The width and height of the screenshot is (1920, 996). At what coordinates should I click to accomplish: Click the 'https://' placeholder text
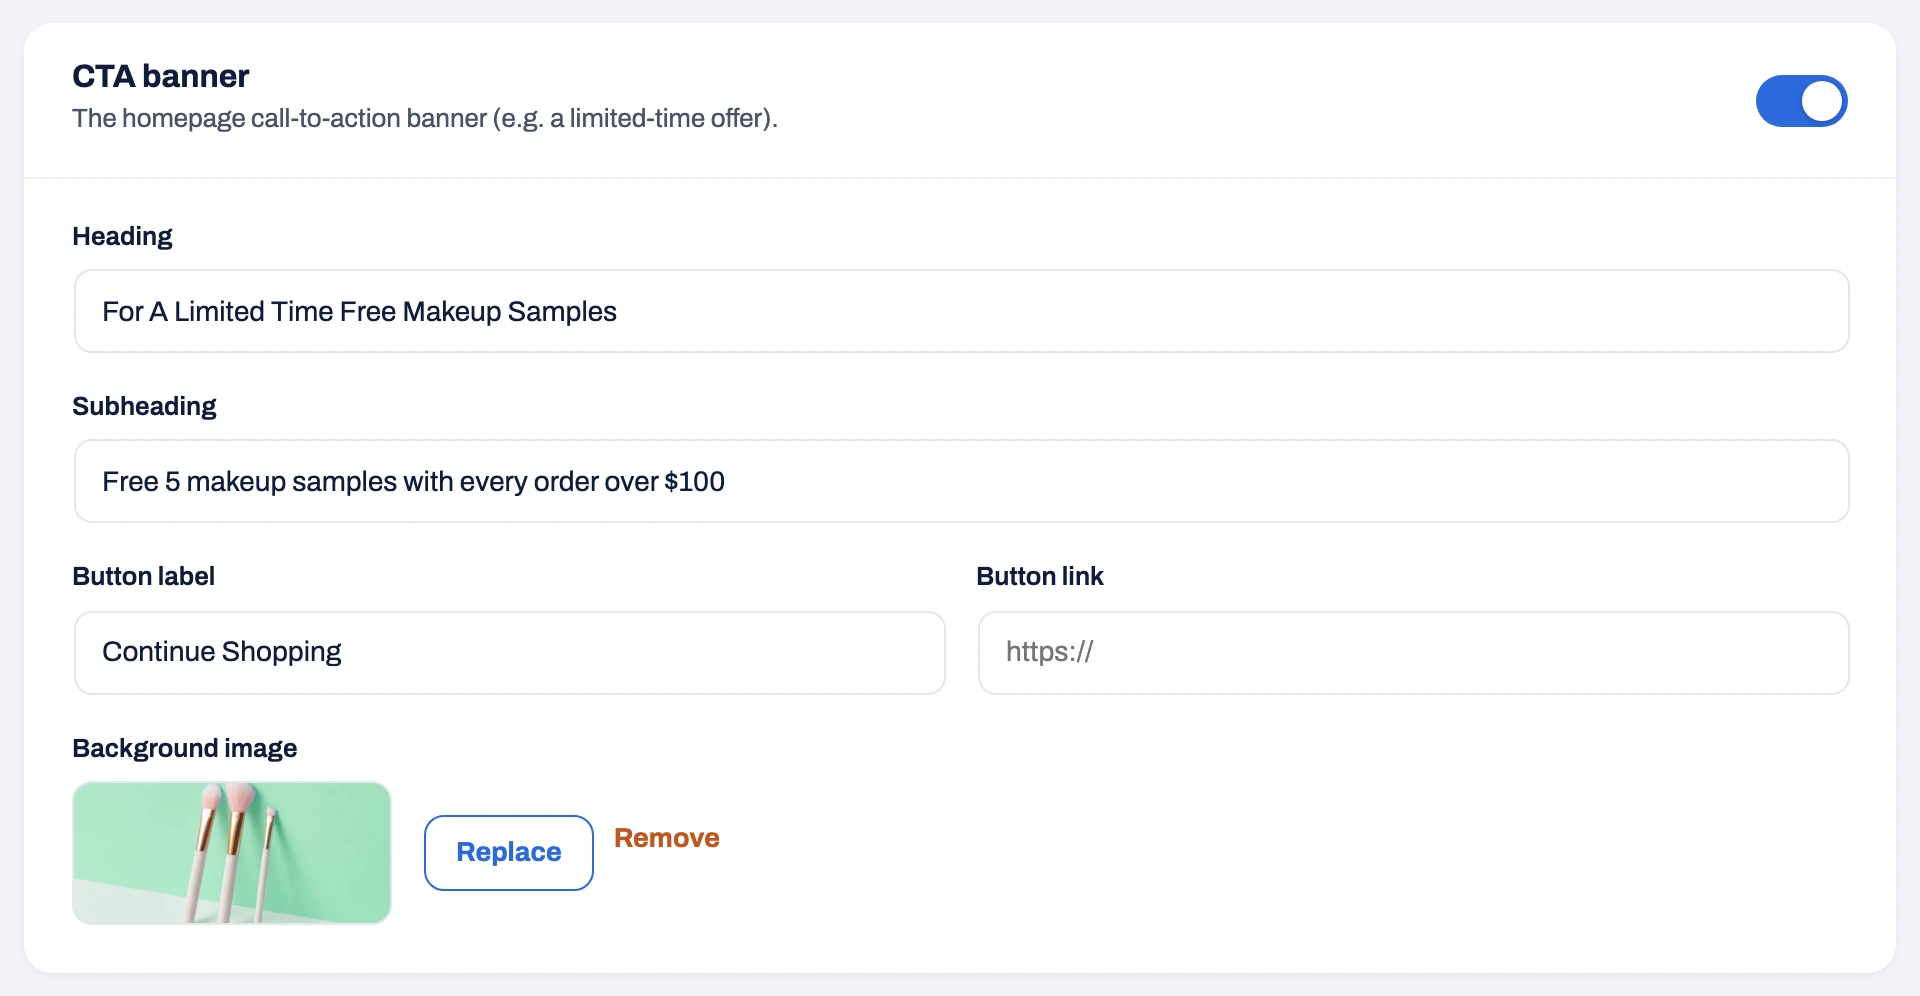coord(1049,652)
